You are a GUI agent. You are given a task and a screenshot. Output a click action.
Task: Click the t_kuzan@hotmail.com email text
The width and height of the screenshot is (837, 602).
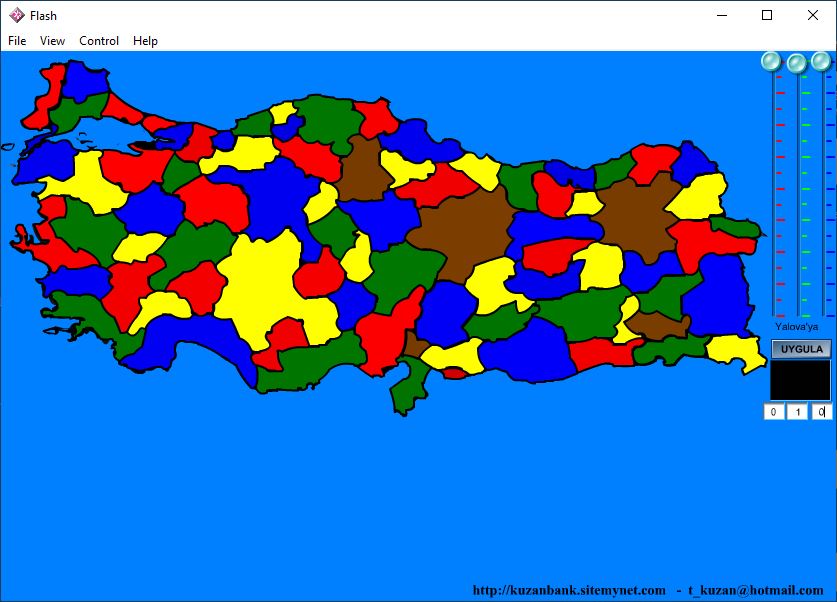pos(755,590)
